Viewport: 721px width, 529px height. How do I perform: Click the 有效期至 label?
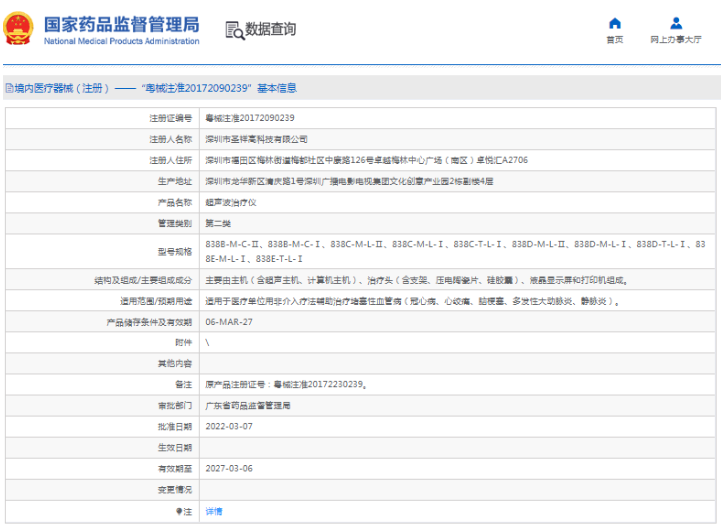tap(175, 468)
